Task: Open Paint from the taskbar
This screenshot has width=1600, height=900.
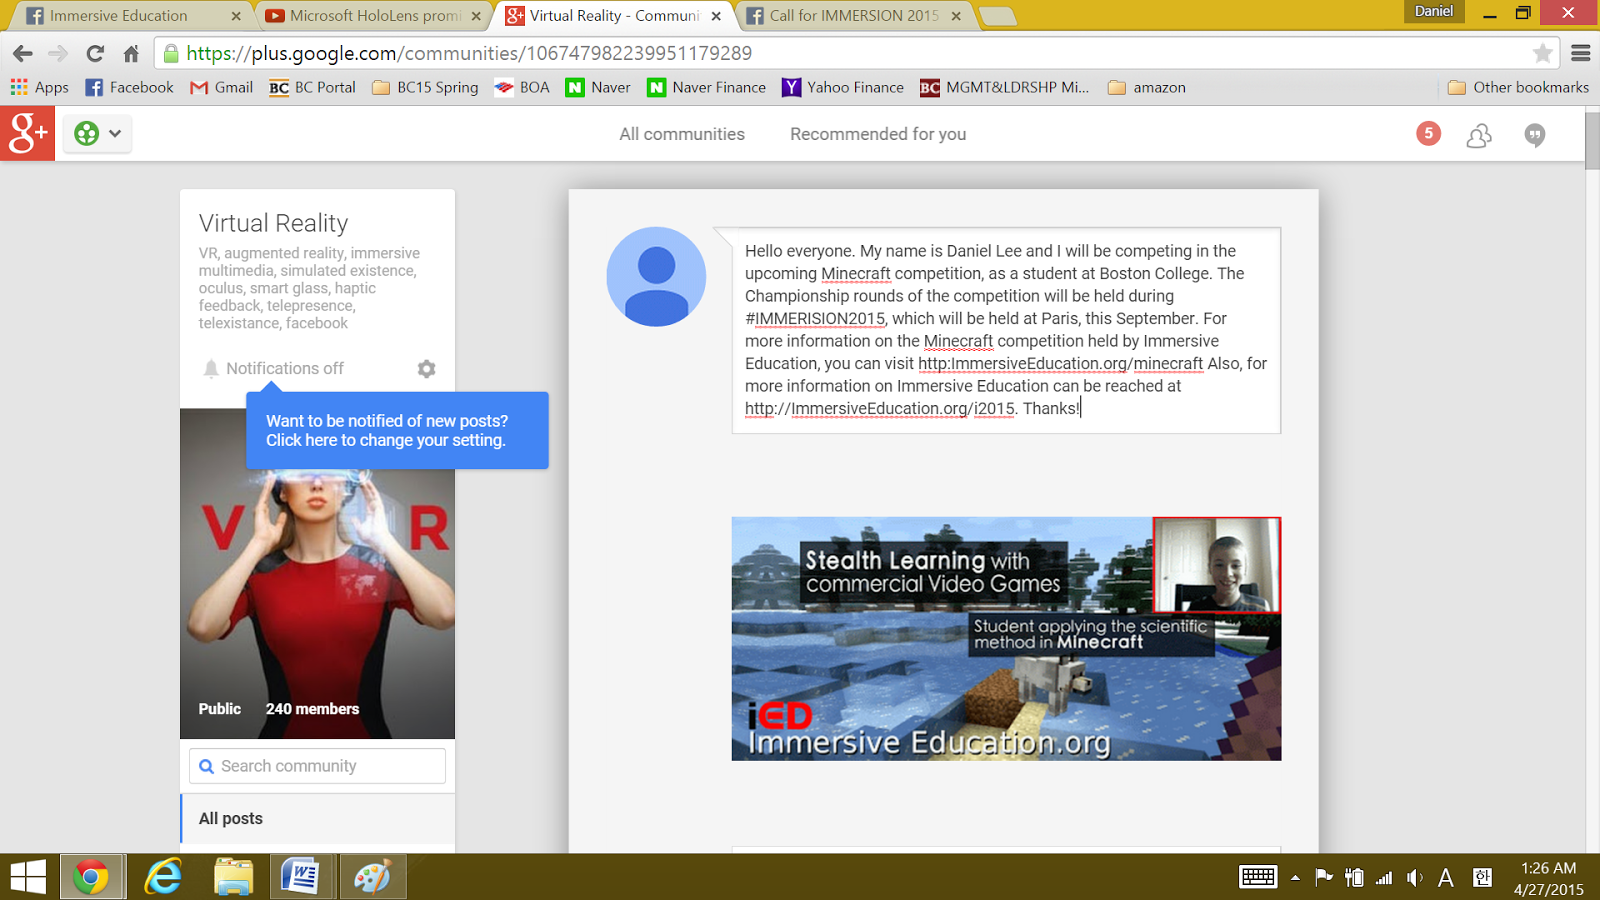Action: 372,877
